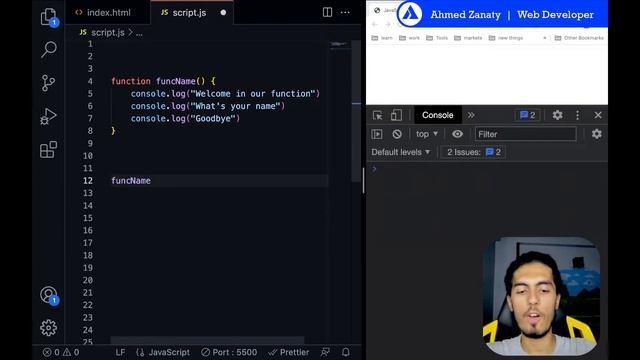
Task: Open the markets bookmarks folder
Action: [x=468, y=38]
